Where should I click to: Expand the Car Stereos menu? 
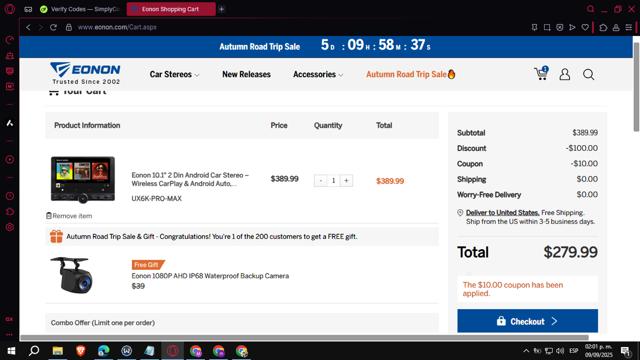tap(174, 74)
